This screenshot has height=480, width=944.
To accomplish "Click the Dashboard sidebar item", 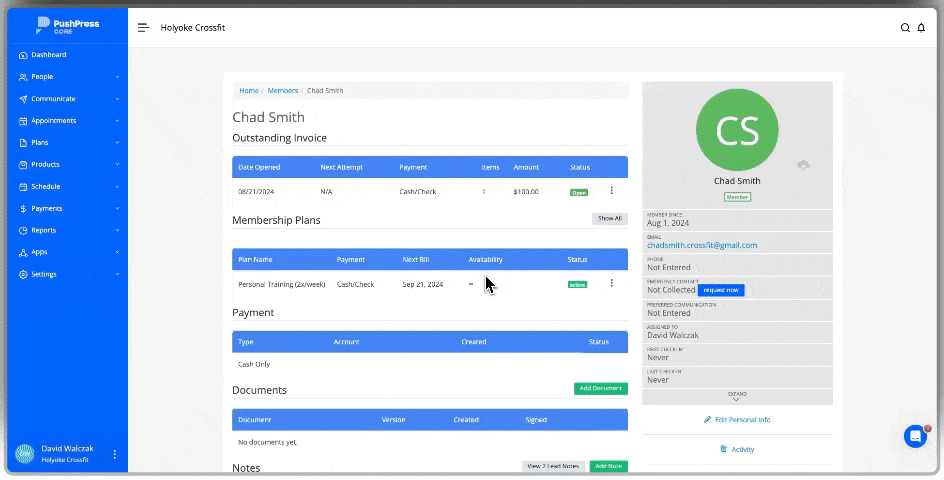I will [x=48, y=55].
